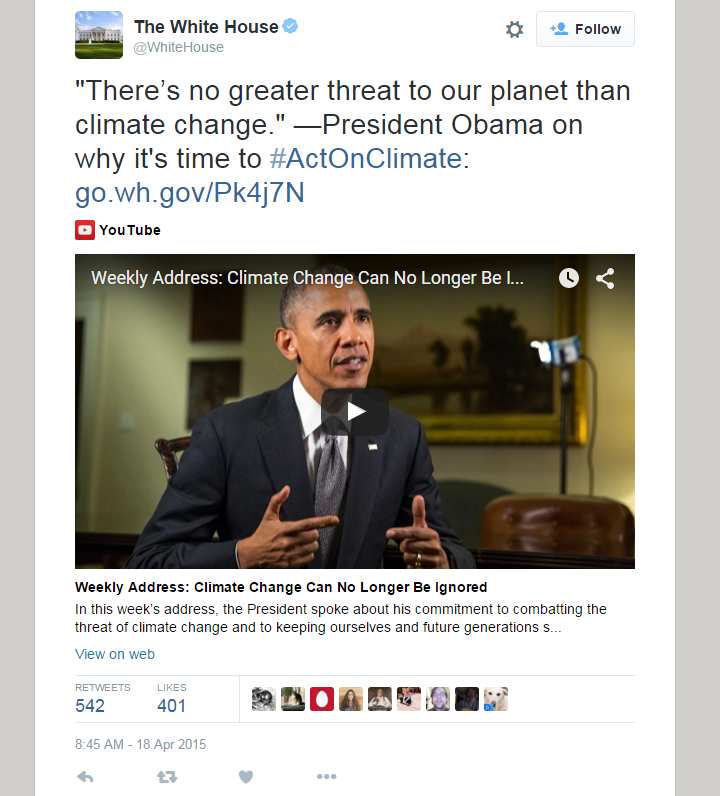The height and width of the screenshot is (796, 720).
Task: Retweet this tweet
Action: [x=167, y=777]
